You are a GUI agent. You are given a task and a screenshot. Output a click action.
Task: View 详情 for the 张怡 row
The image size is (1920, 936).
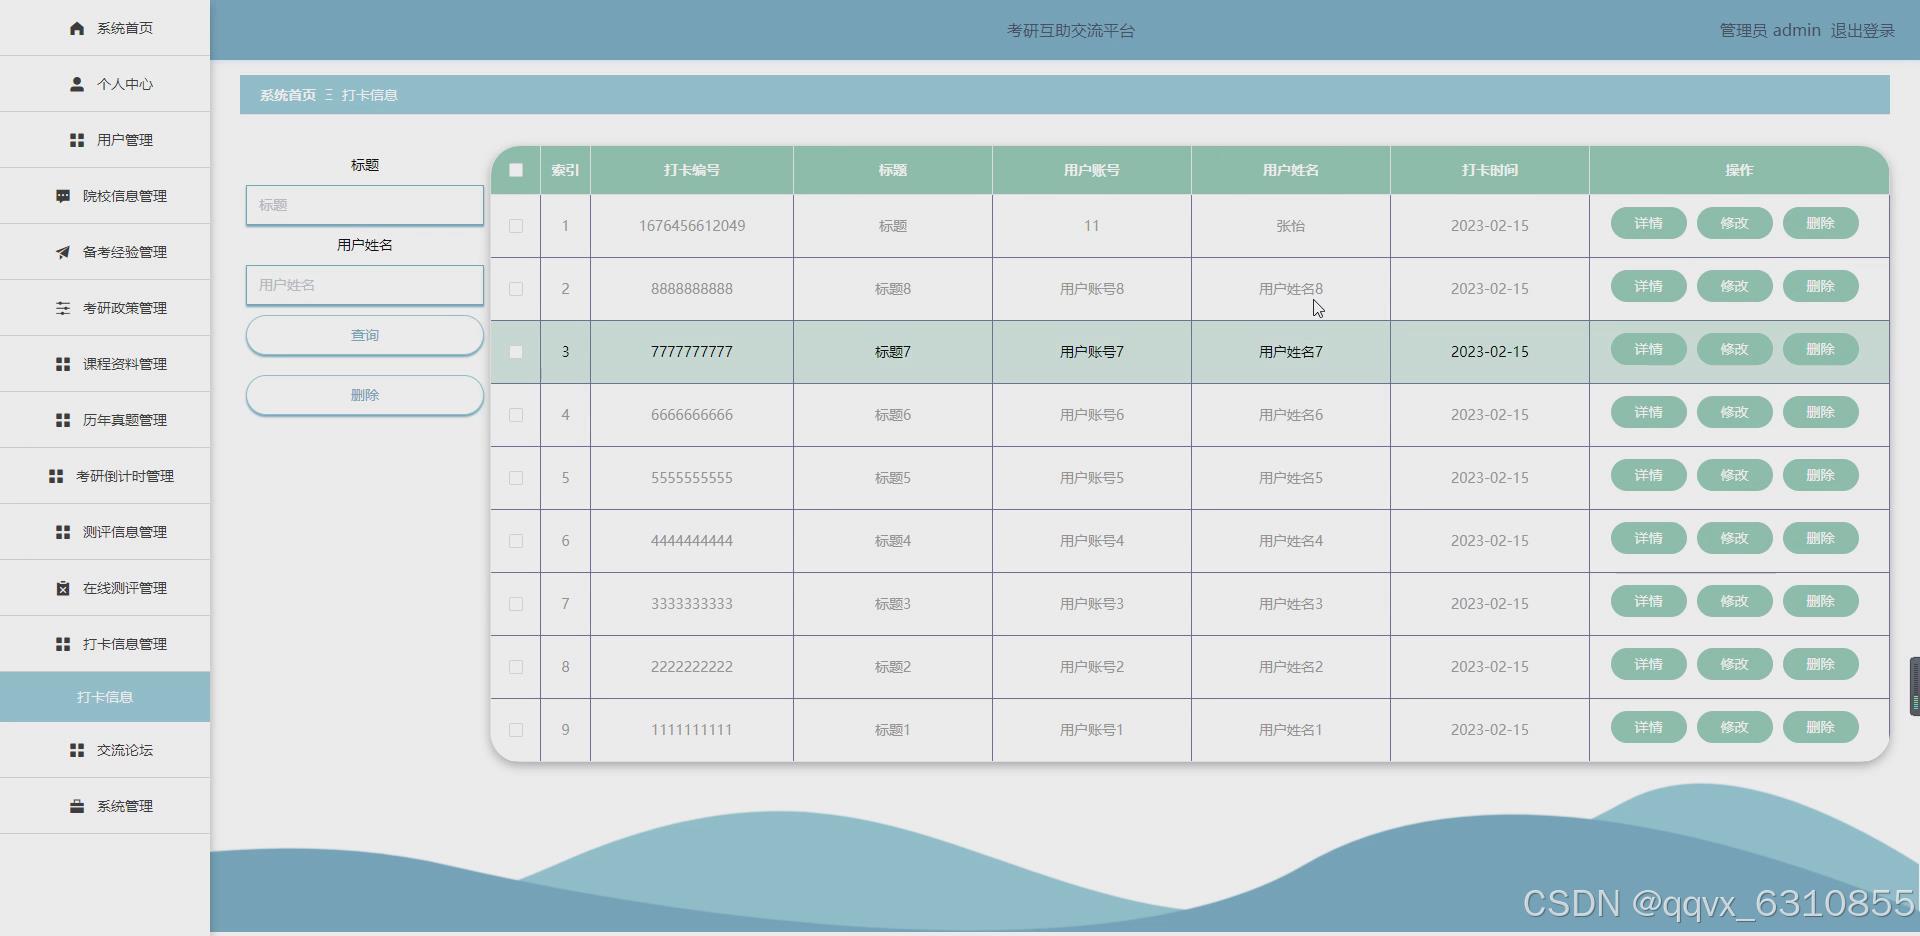tap(1648, 223)
